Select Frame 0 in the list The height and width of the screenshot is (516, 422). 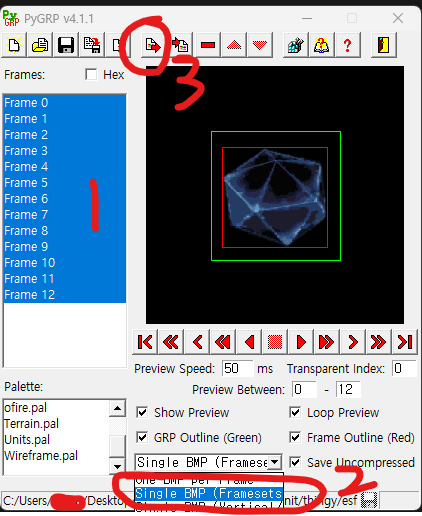click(x=65, y=103)
